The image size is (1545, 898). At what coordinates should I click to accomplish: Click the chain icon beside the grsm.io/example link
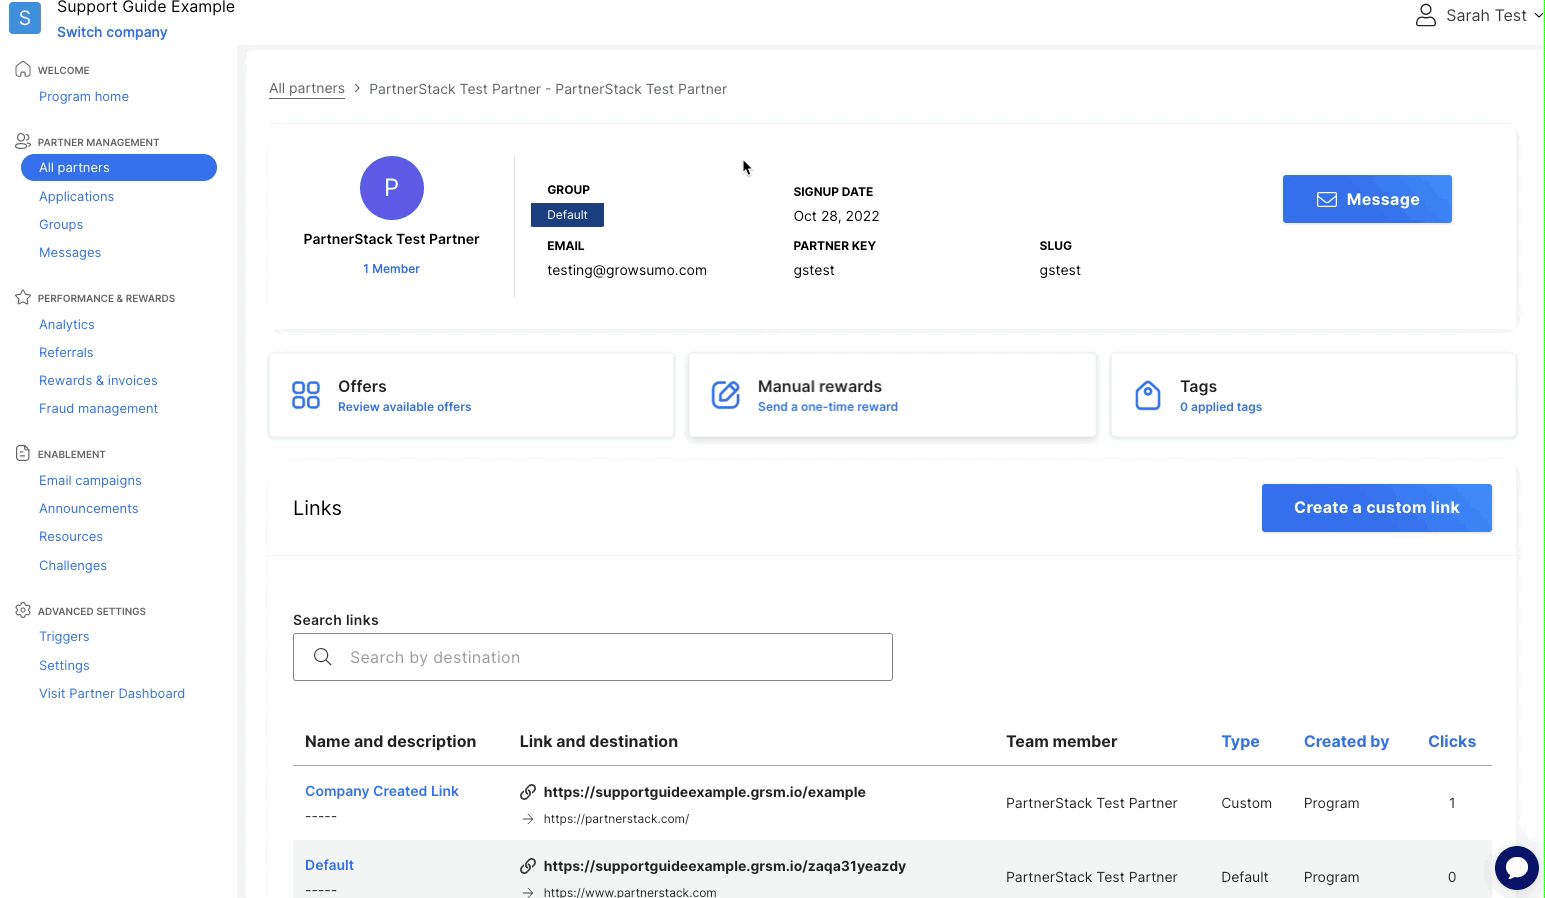[x=528, y=792]
